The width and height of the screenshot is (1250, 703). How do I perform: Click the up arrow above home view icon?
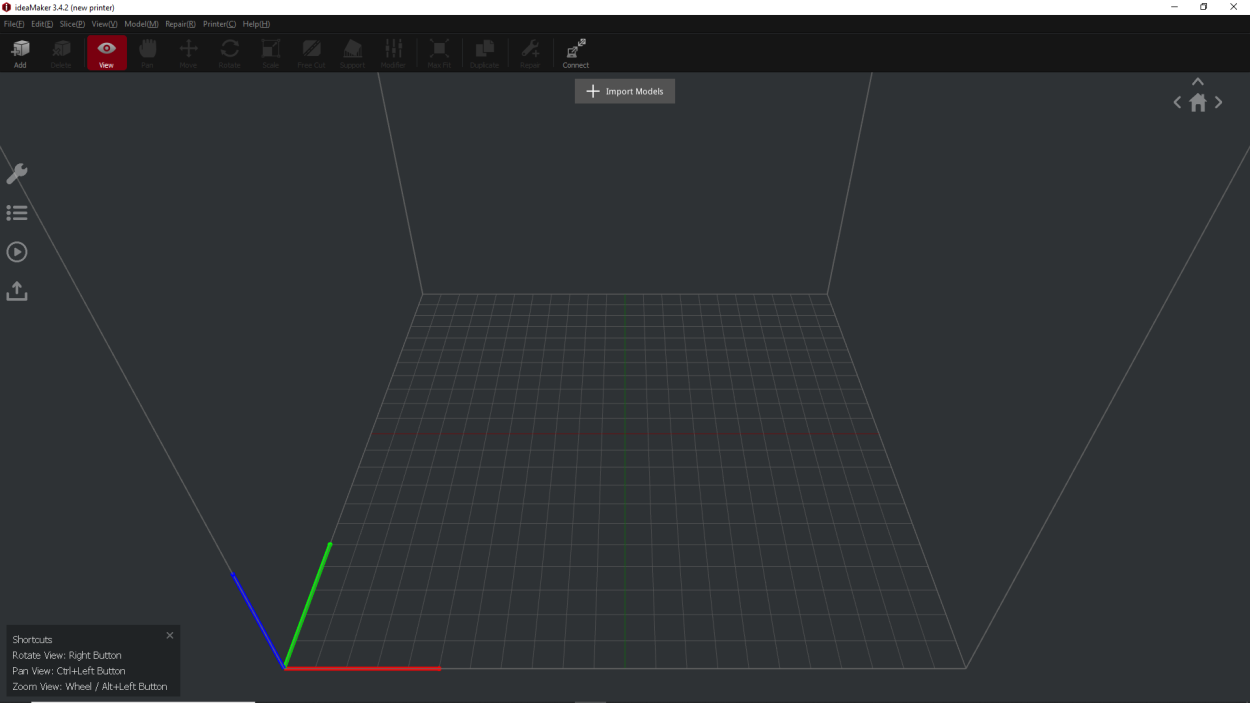point(1198,82)
